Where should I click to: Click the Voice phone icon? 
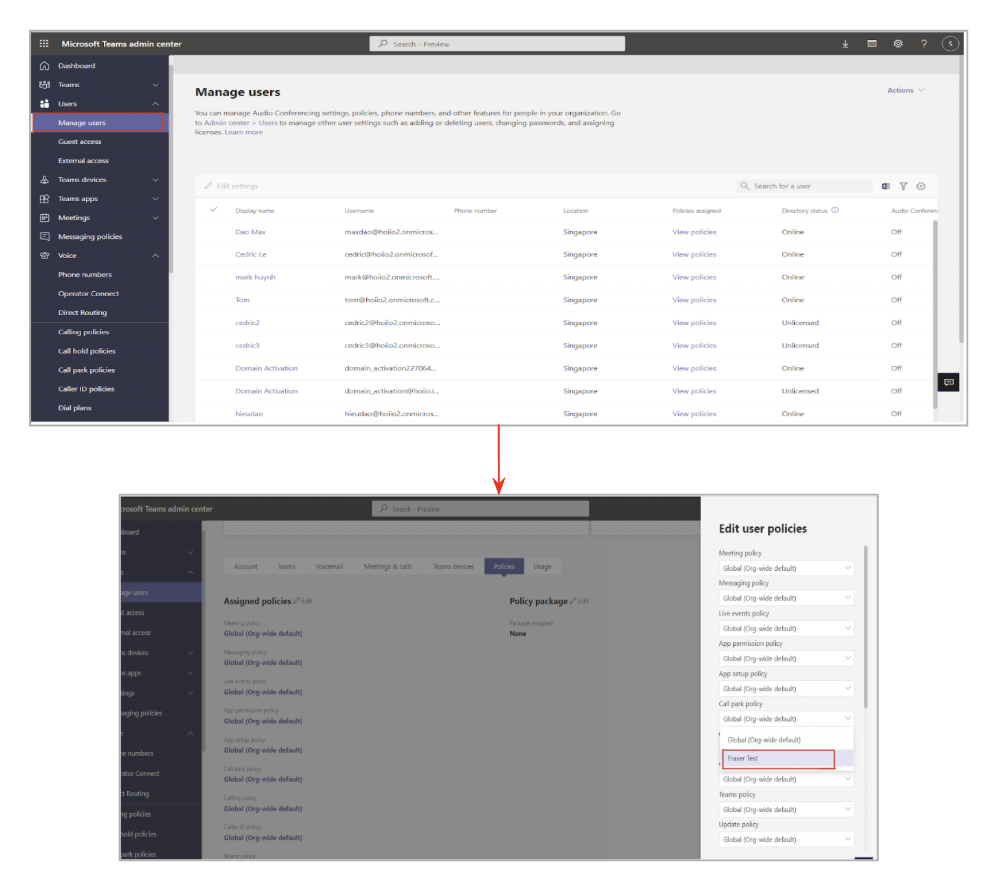pos(44,255)
